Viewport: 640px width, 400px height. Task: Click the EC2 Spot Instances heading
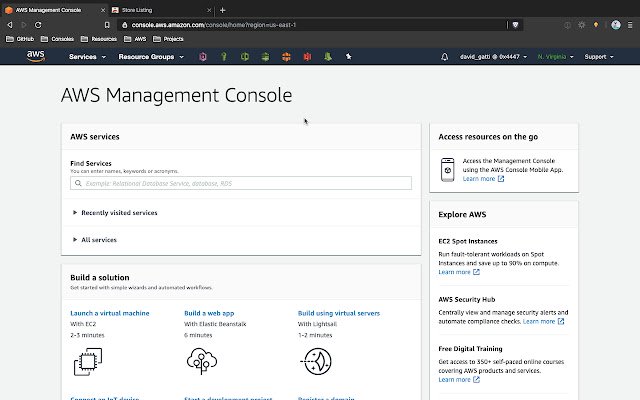468,241
